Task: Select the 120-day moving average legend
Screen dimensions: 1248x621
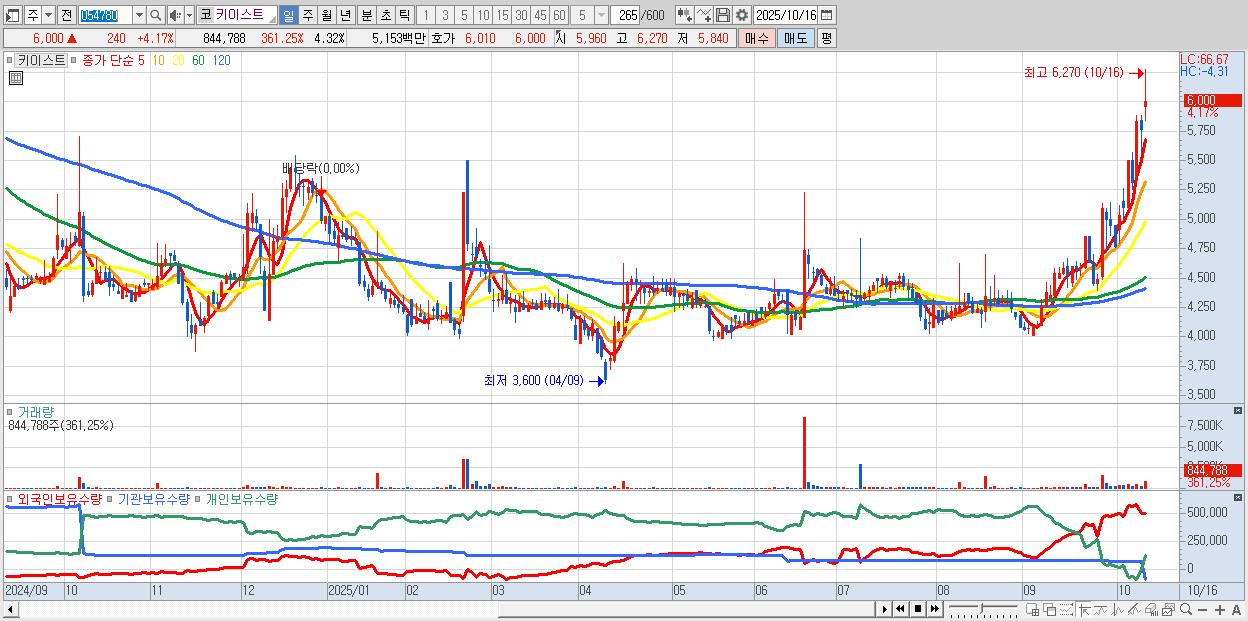Action: pyautogui.click(x=222, y=60)
